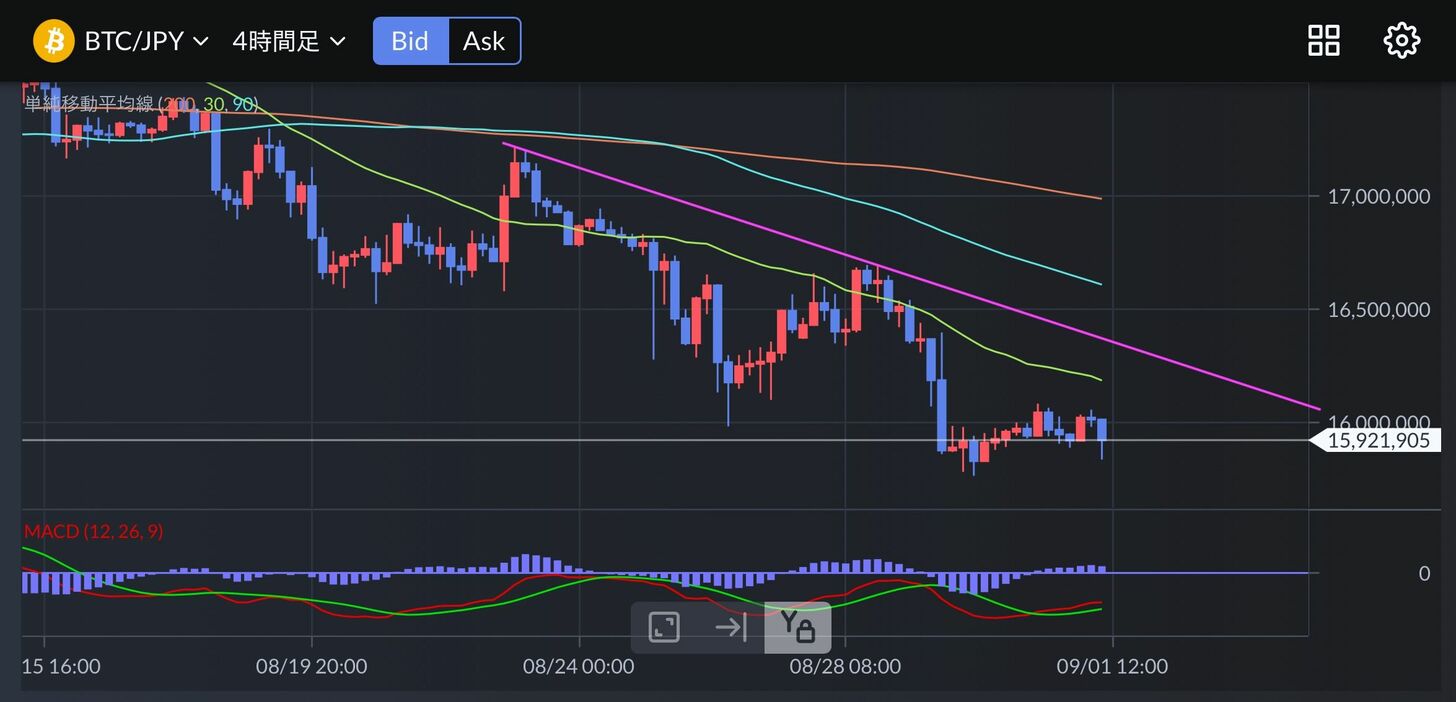Click the 17,000,000 price axis label
This screenshot has width=1456, height=702.
point(1378,197)
